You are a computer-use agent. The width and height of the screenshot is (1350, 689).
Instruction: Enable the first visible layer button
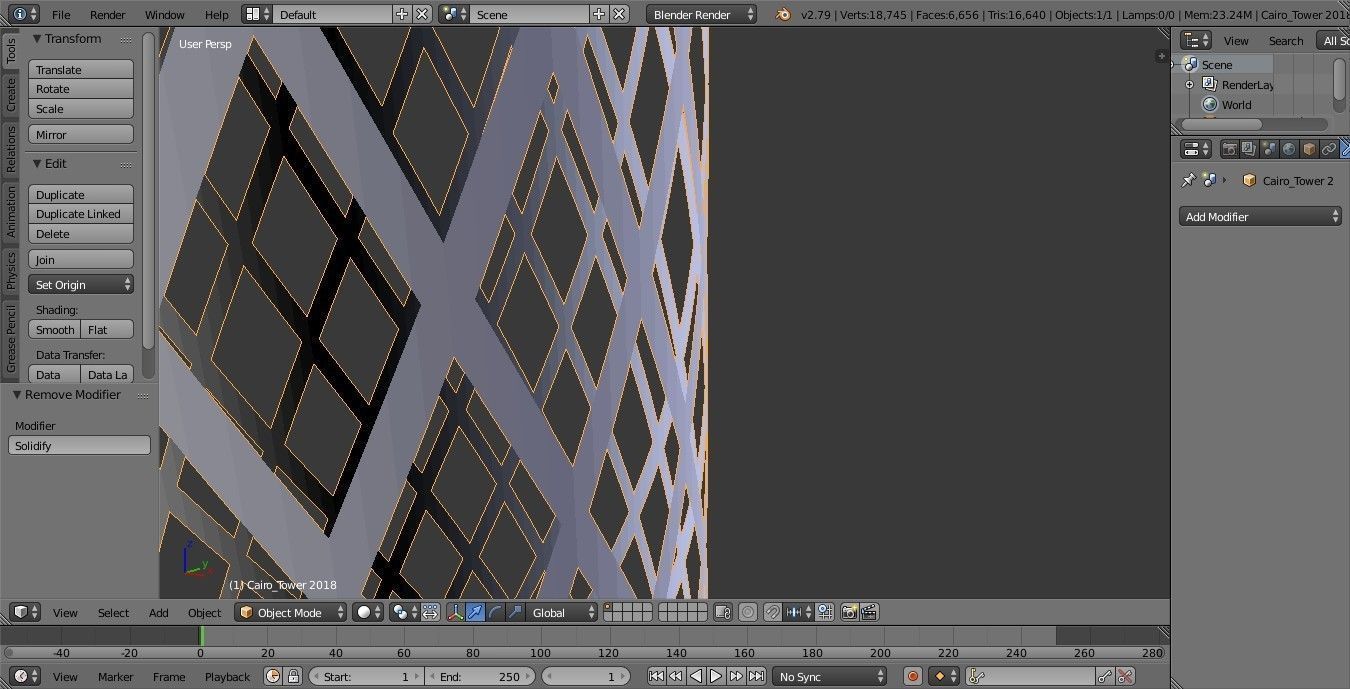point(609,608)
